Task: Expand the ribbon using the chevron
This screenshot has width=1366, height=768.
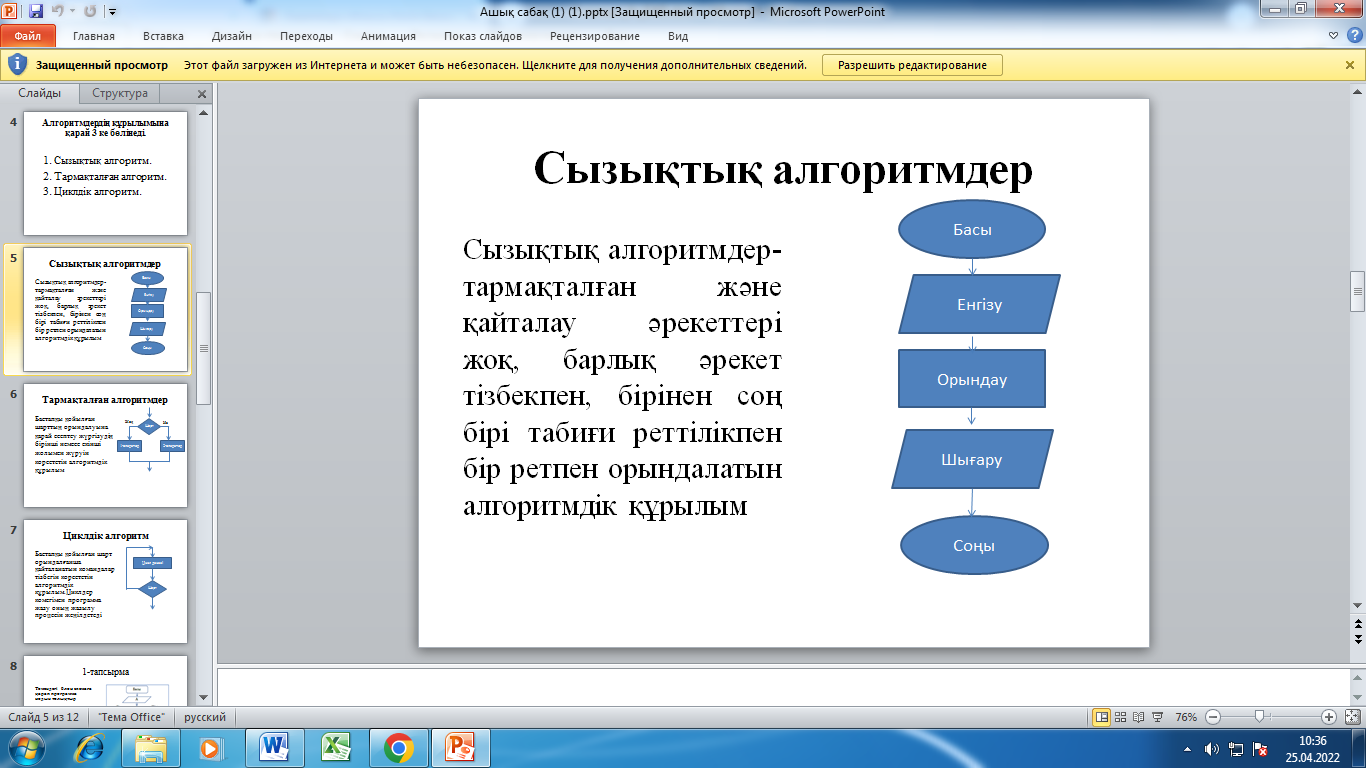Action: [1332, 36]
